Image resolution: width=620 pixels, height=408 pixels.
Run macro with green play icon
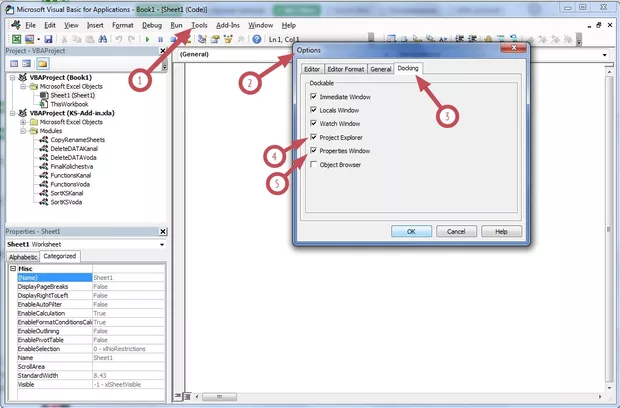pyautogui.click(x=147, y=39)
